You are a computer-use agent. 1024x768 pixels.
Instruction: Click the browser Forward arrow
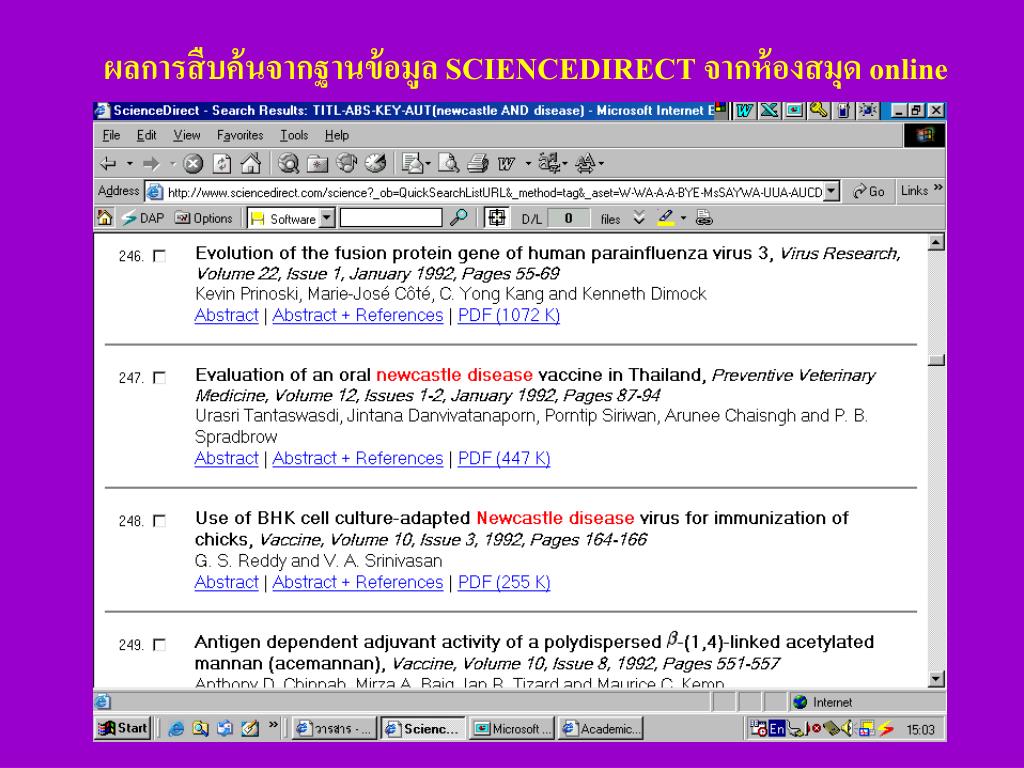click(151, 164)
